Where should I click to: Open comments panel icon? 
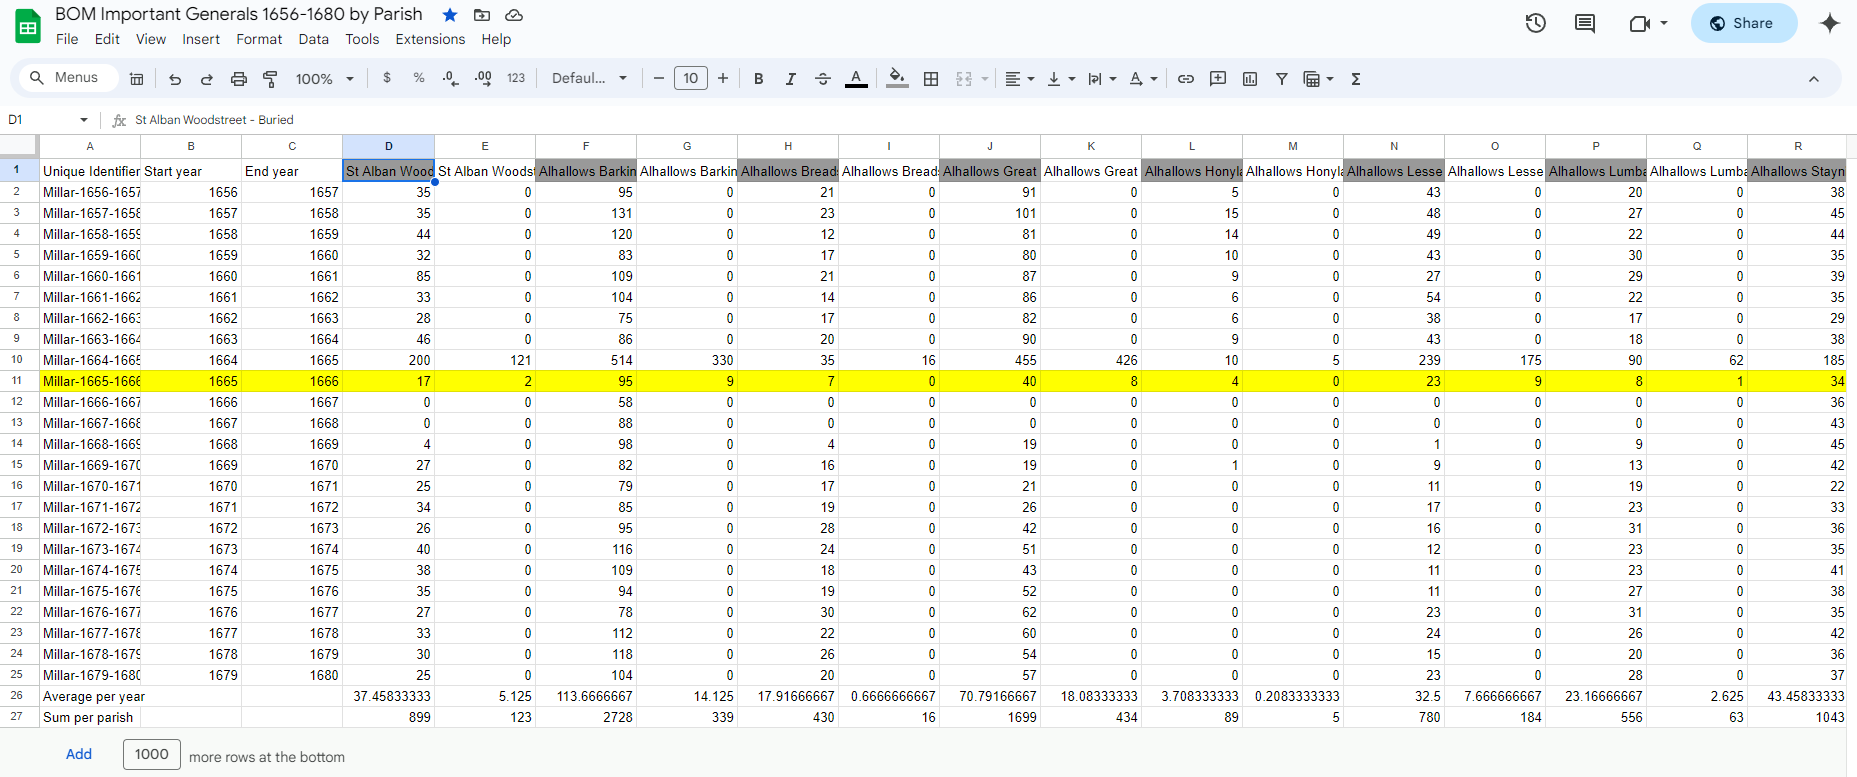point(1585,23)
